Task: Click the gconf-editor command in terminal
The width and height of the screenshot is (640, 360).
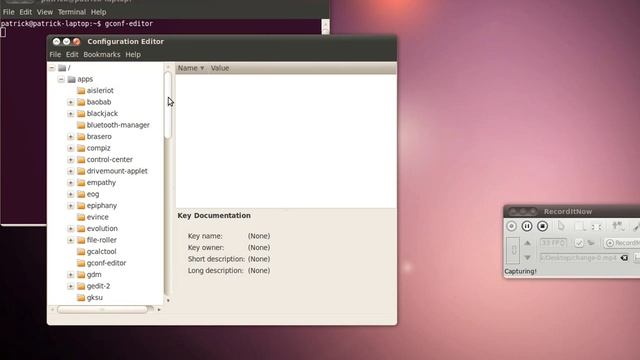Action: pyautogui.click(x=129, y=24)
